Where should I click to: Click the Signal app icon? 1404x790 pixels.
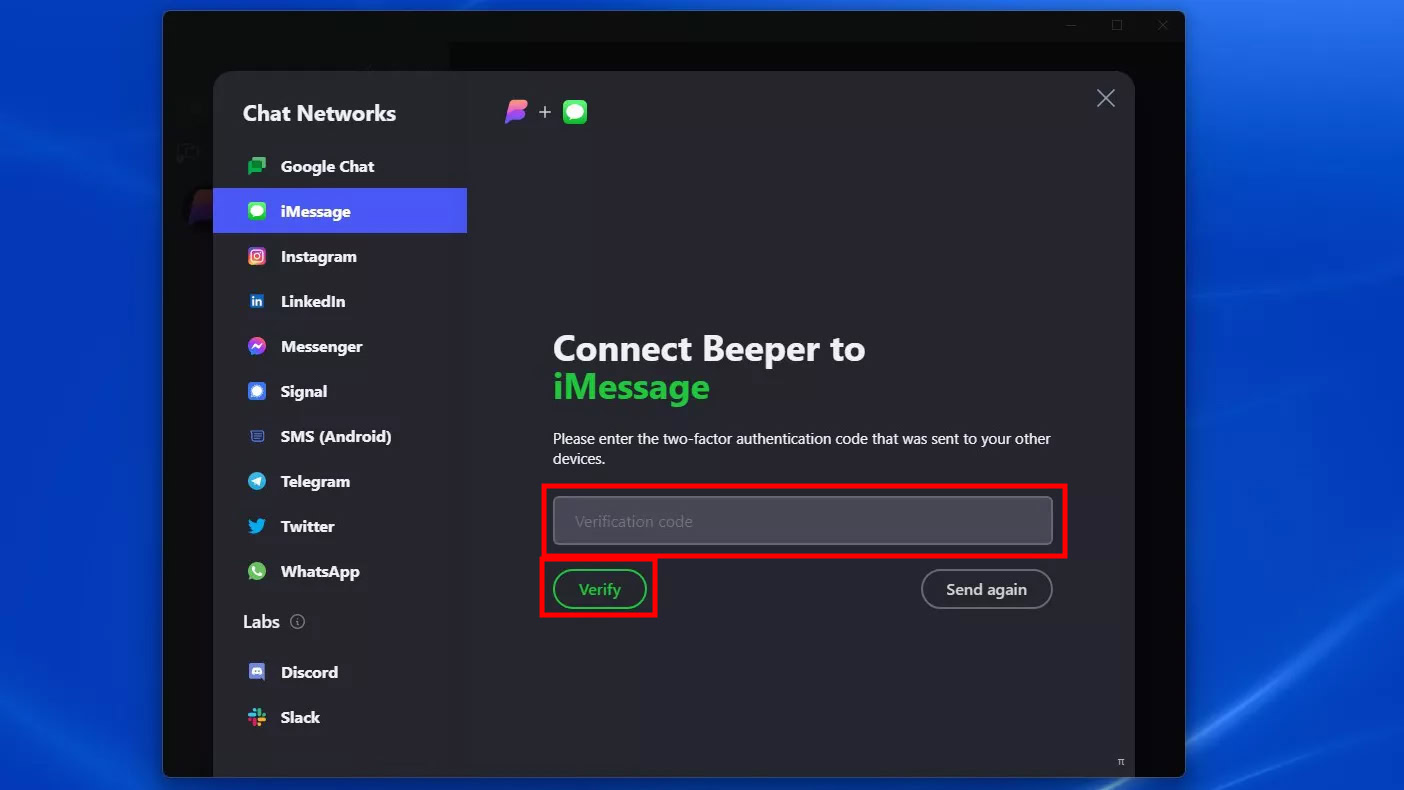click(x=257, y=391)
